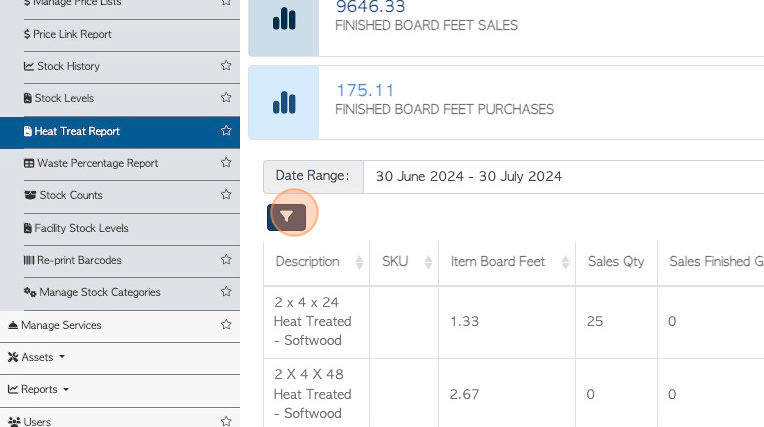764x427 pixels.
Task: Toggle favorite star for Stock Counts
Action: (x=226, y=194)
